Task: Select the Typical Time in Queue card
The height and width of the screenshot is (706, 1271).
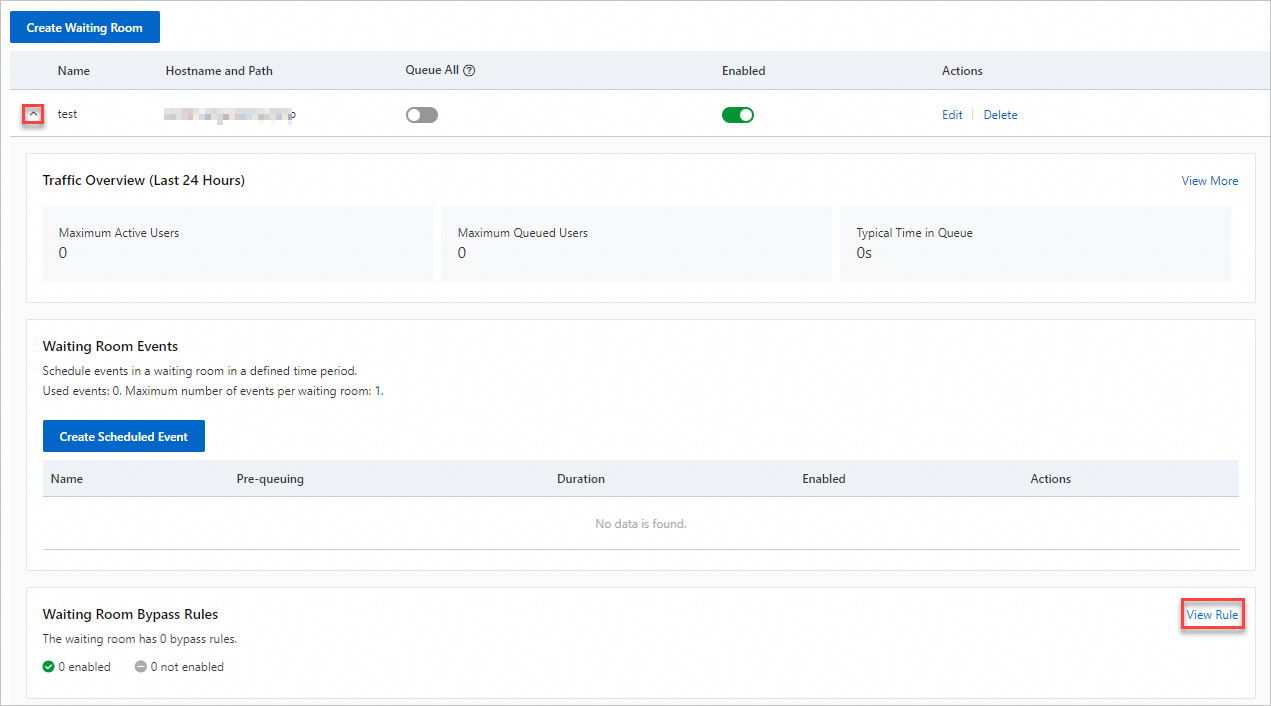Action: click(x=1034, y=244)
